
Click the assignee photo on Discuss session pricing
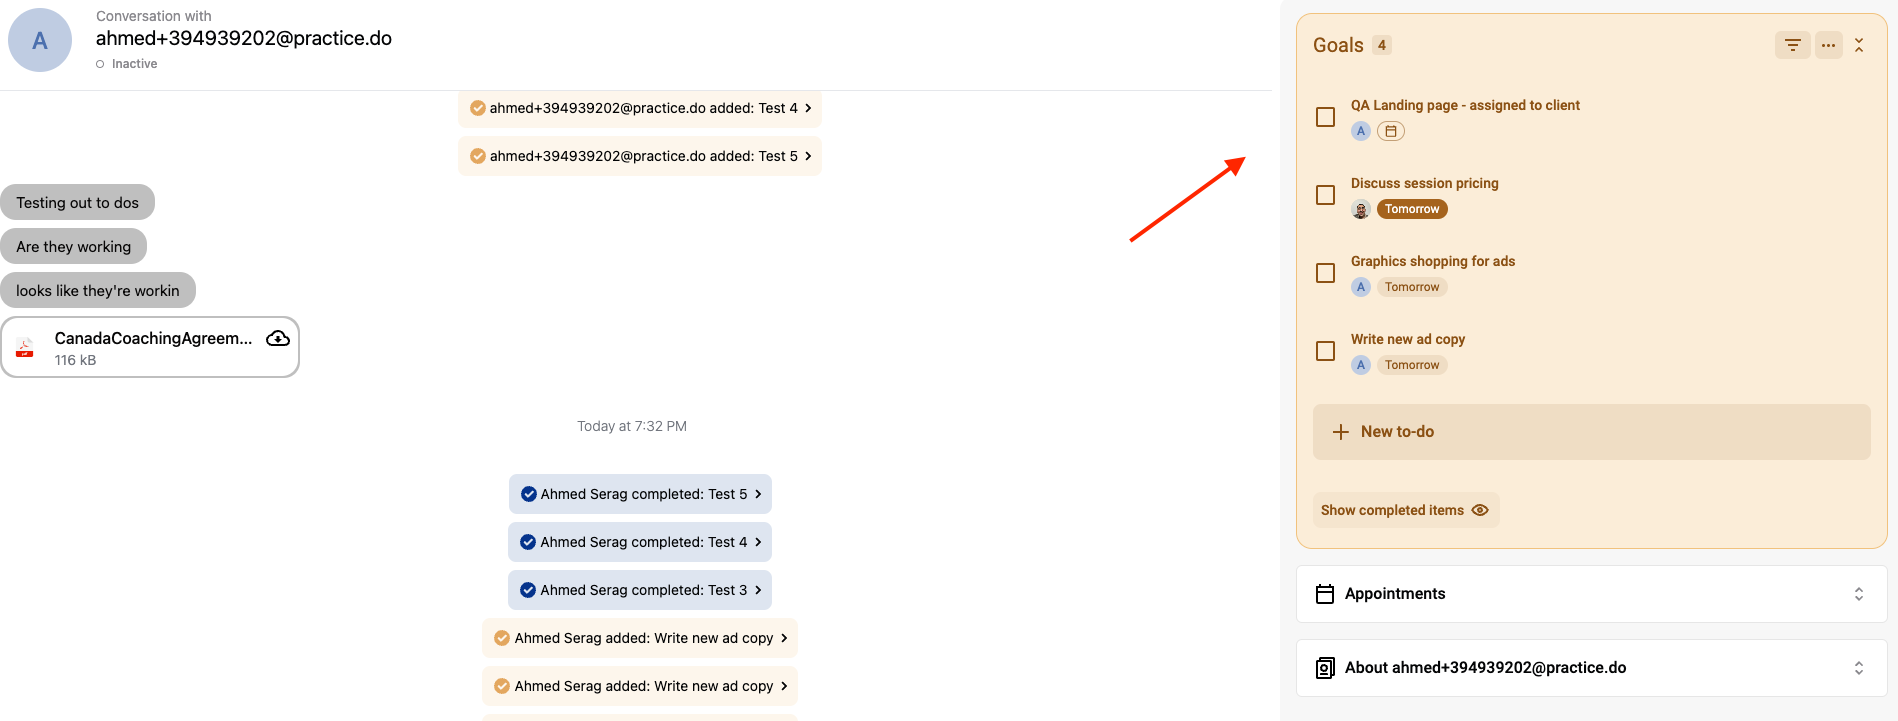(1361, 209)
